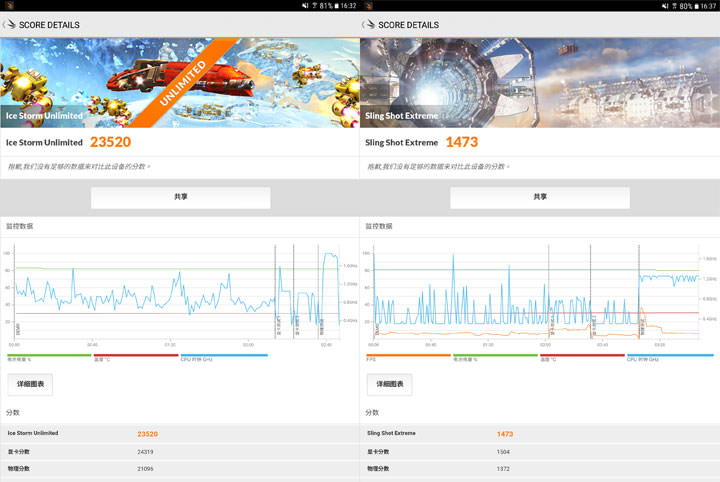Tap the Sling Shot Extreme banner image
The image size is (720, 482).
[x=540, y=82]
